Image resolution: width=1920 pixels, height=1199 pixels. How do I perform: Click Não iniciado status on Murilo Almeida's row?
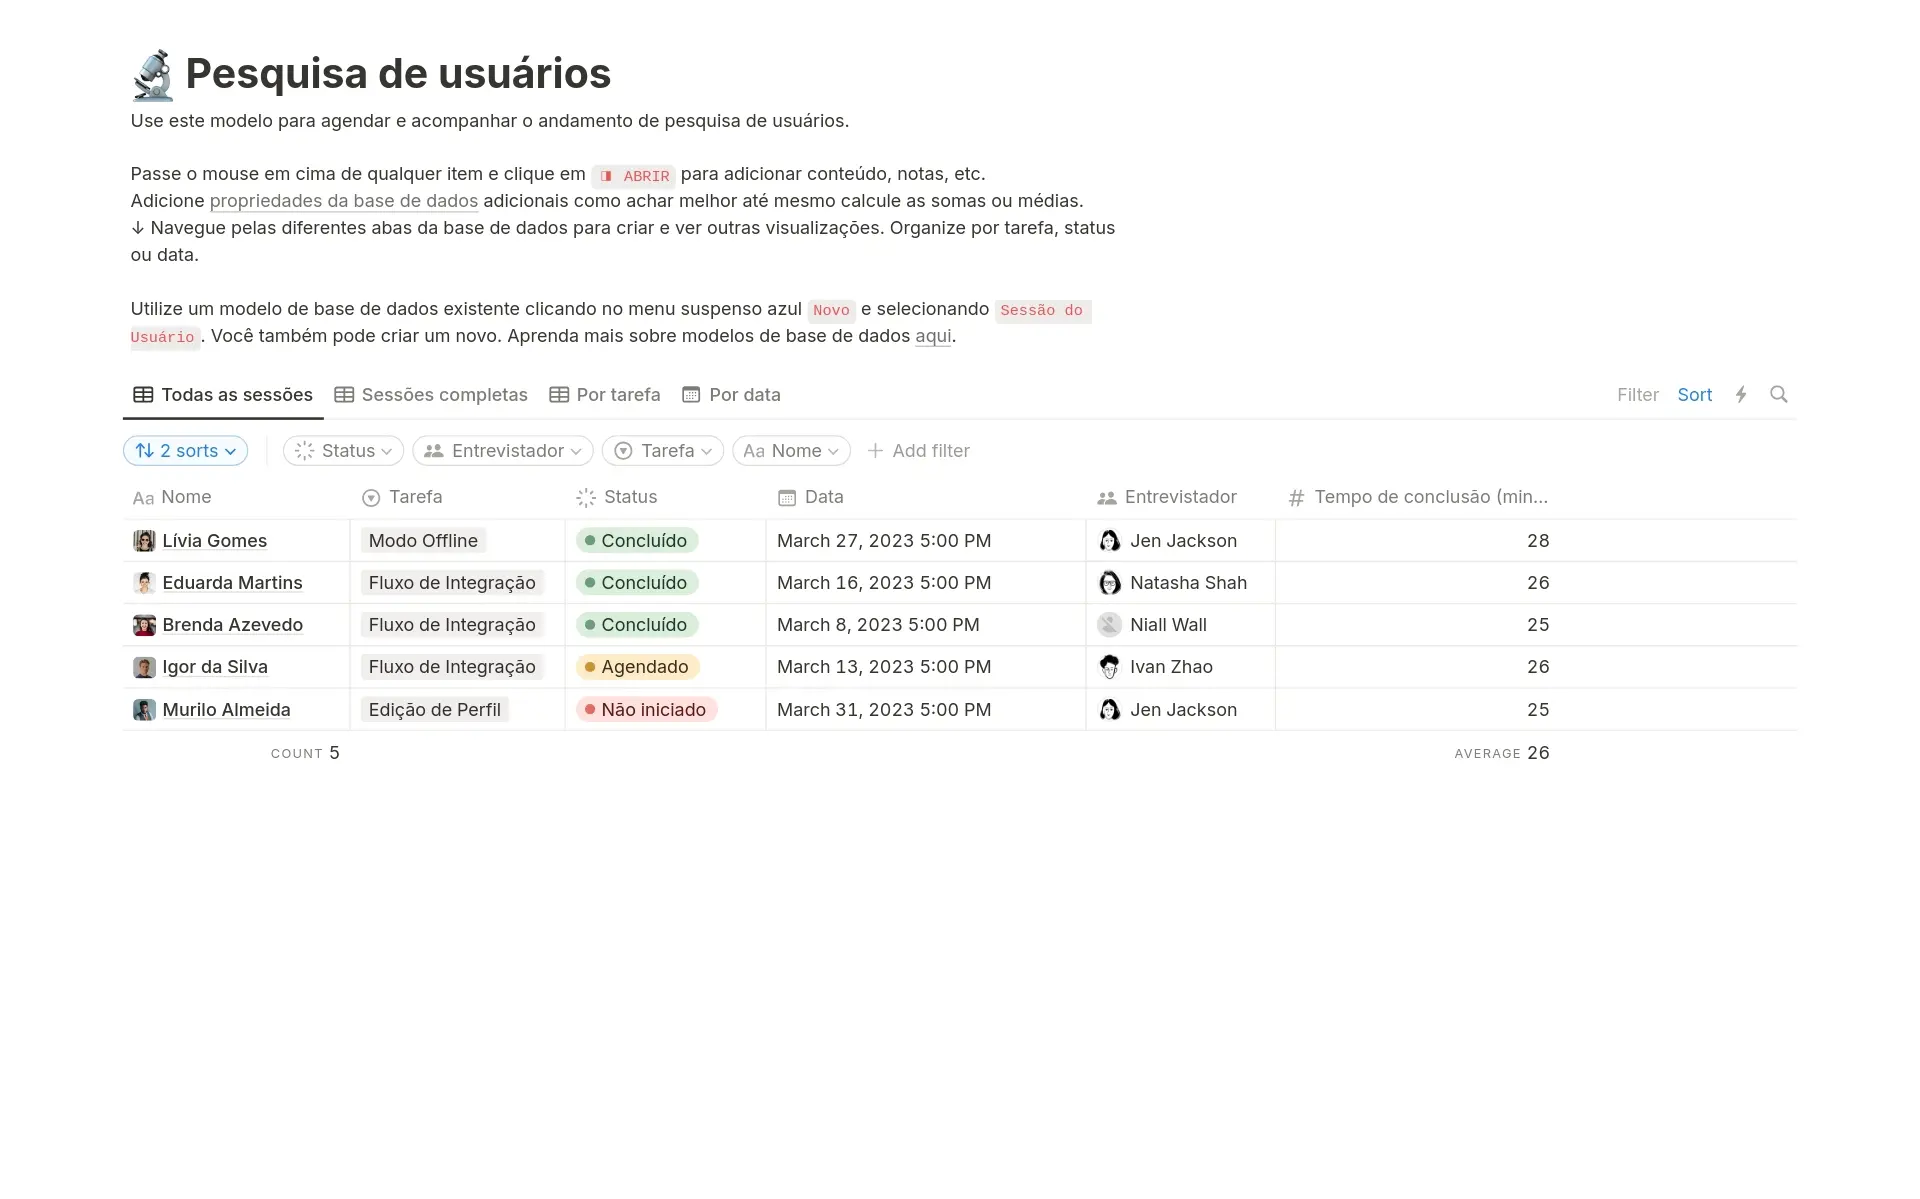(x=646, y=709)
